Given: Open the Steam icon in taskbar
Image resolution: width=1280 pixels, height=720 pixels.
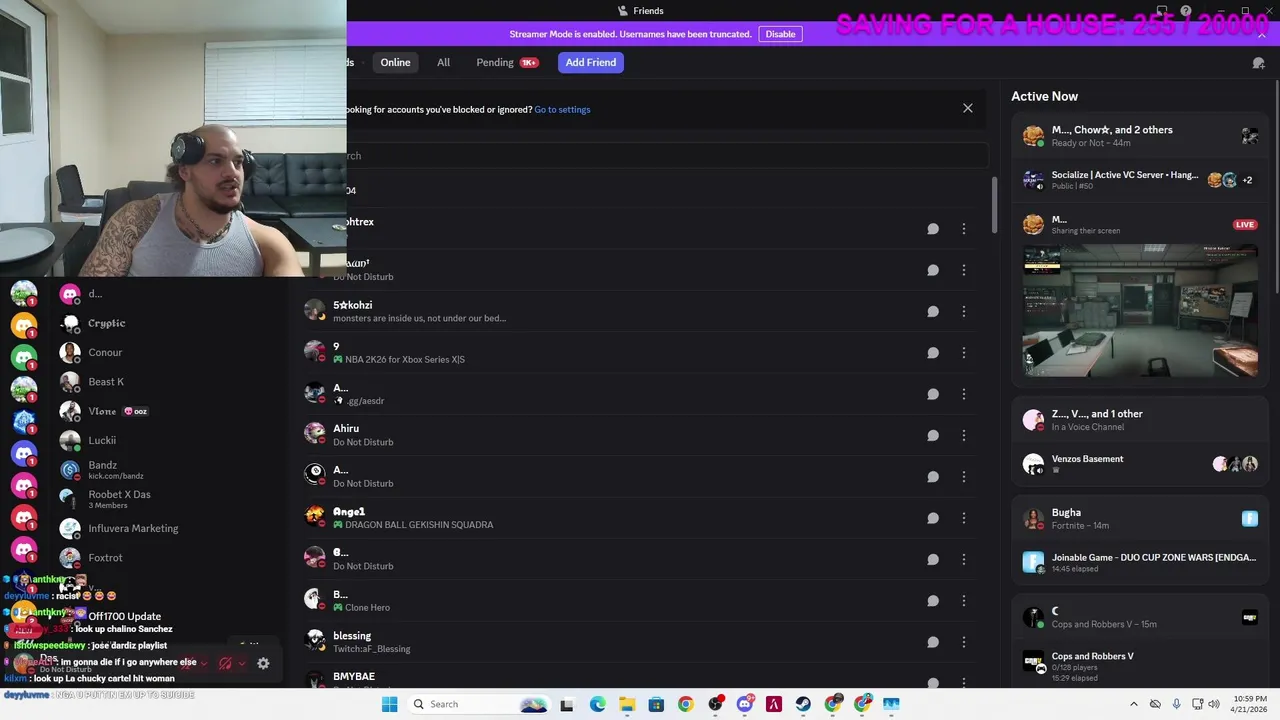Looking at the screenshot, I should click(803, 704).
